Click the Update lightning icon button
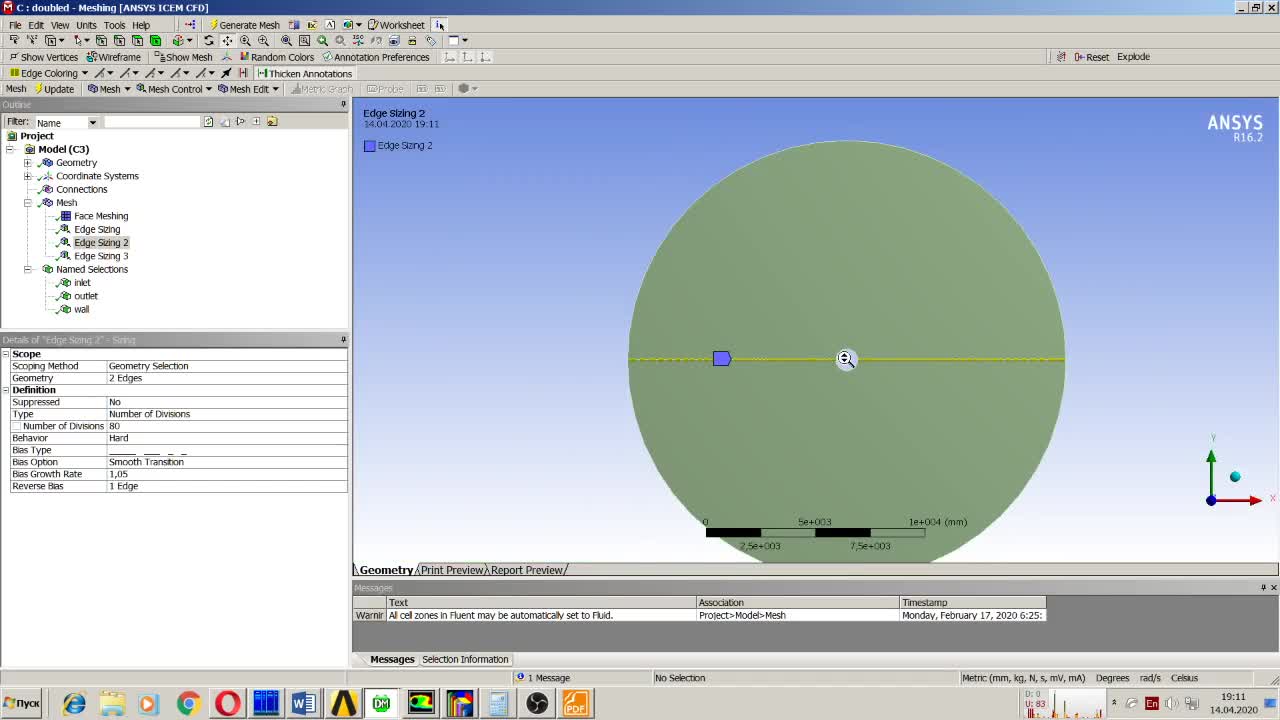Image resolution: width=1280 pixels, height=720 pixels. tap(52, 89)
